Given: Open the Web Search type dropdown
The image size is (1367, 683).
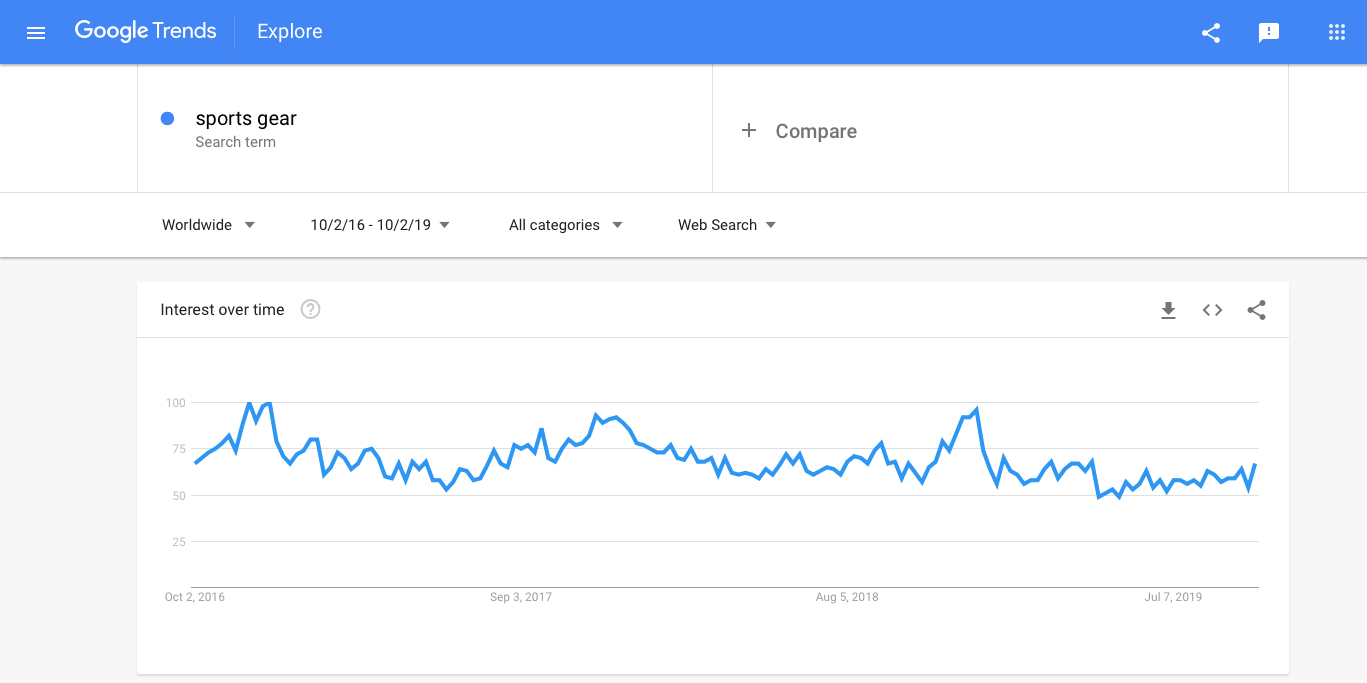Looking at the screenshot, I should 727,225.
